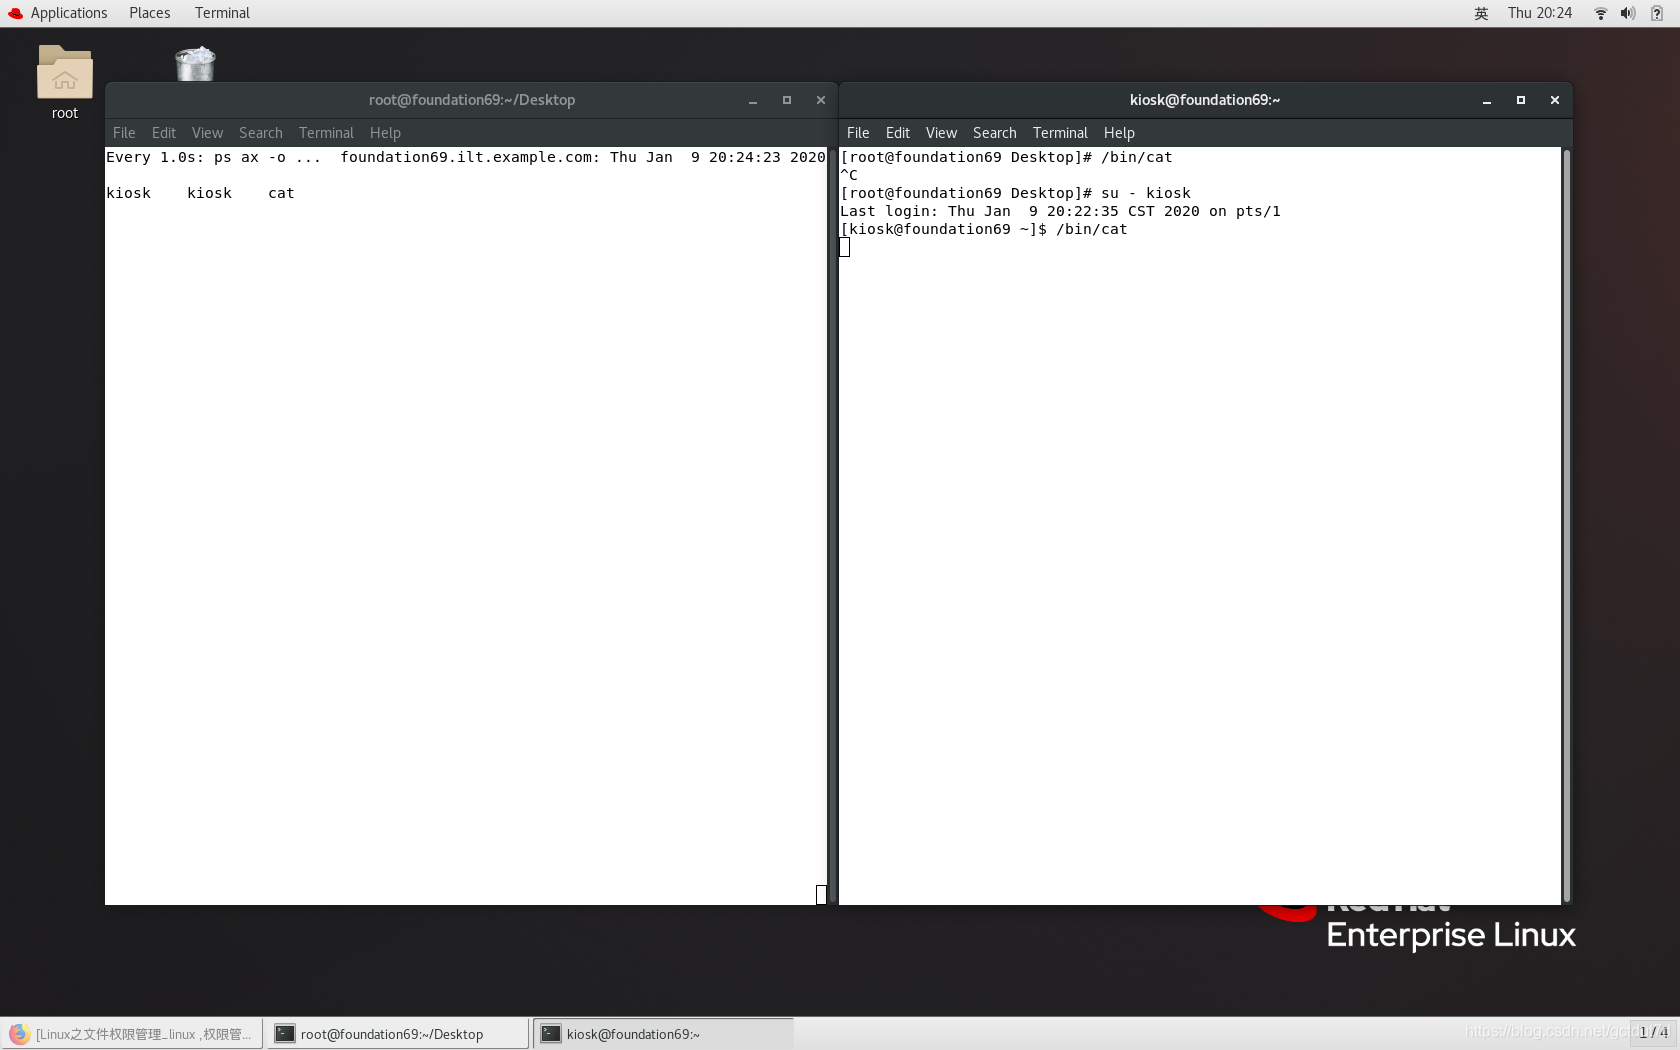Viewport: 1680px width, 1050px height.
Task: Switch to Firefox Linux文件权限管理 taskbar entry
Action: tap(132, 1034)
